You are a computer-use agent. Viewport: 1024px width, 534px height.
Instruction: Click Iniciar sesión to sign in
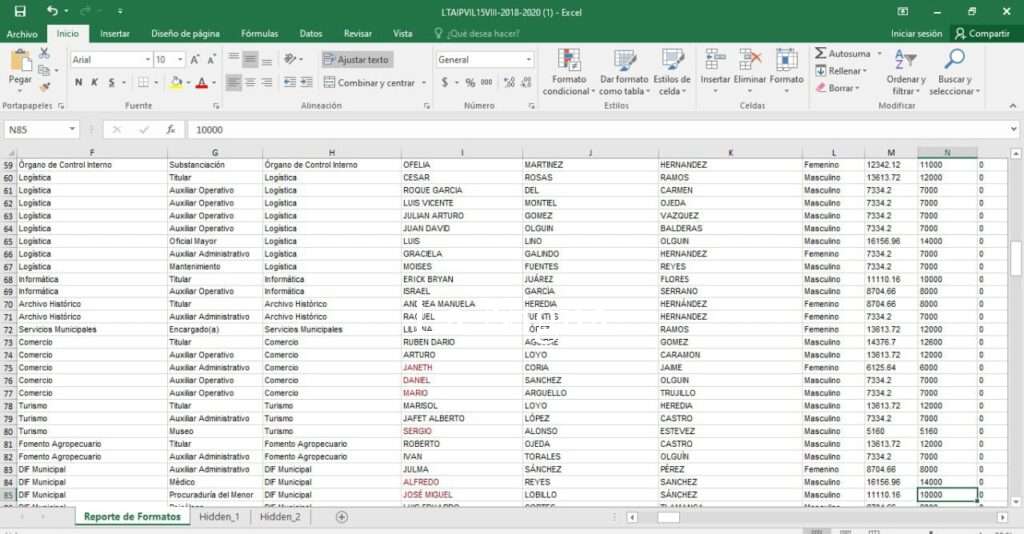coord(916,34)
